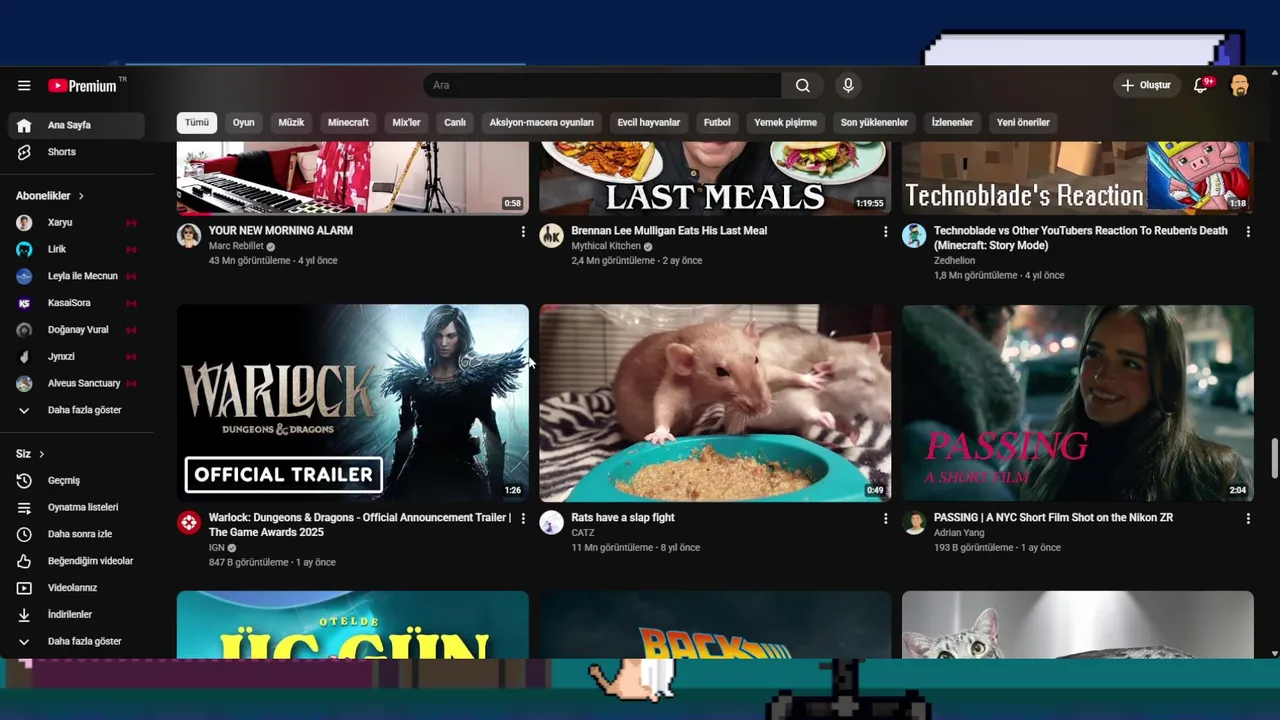
Task: Open Beğendiğim videolar list
Action: coord(77,561)
